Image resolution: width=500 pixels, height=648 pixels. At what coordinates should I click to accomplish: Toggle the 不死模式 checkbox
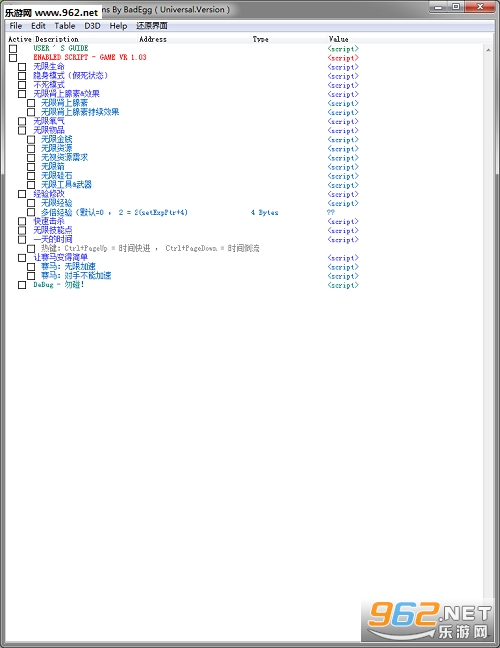[x=22, y=85]
